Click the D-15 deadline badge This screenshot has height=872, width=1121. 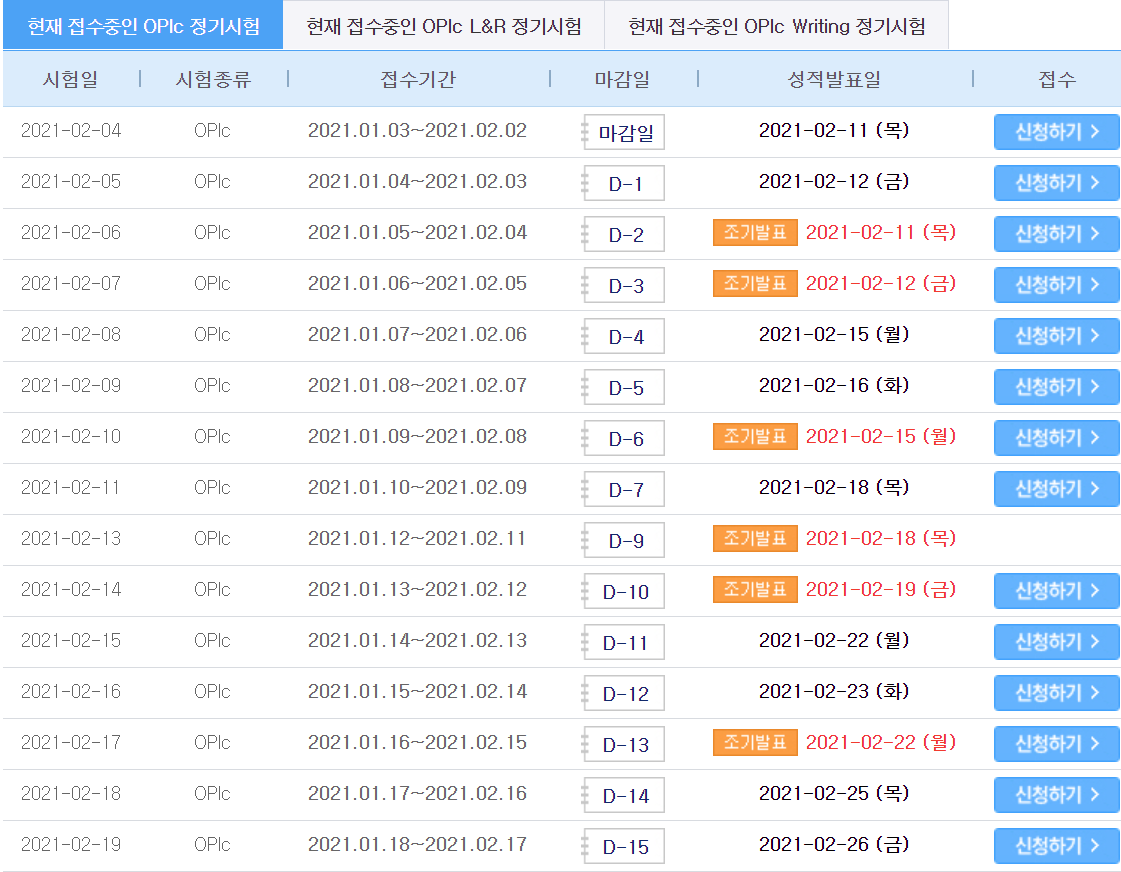[624, 846]
